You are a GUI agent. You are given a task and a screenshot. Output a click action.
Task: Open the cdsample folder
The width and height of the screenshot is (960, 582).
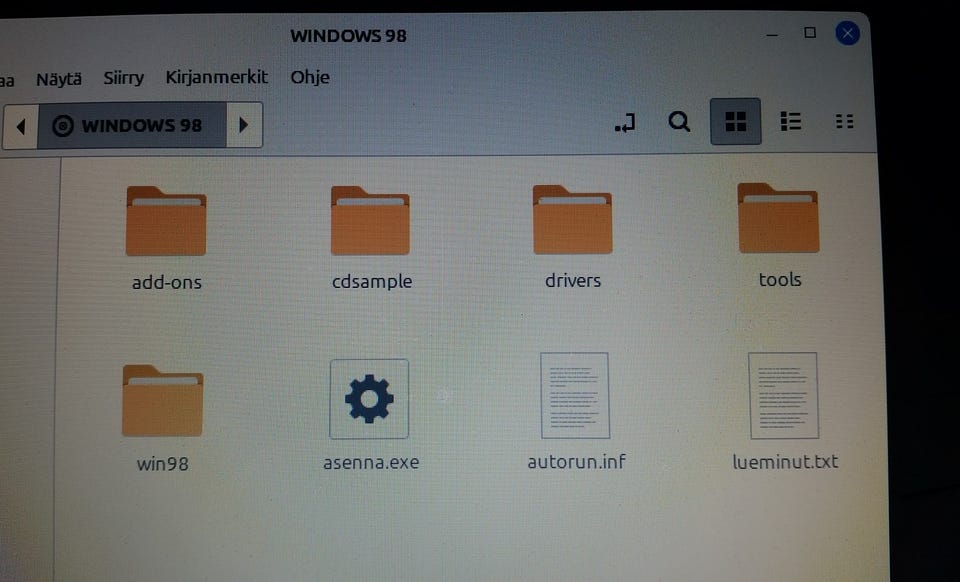370,220
